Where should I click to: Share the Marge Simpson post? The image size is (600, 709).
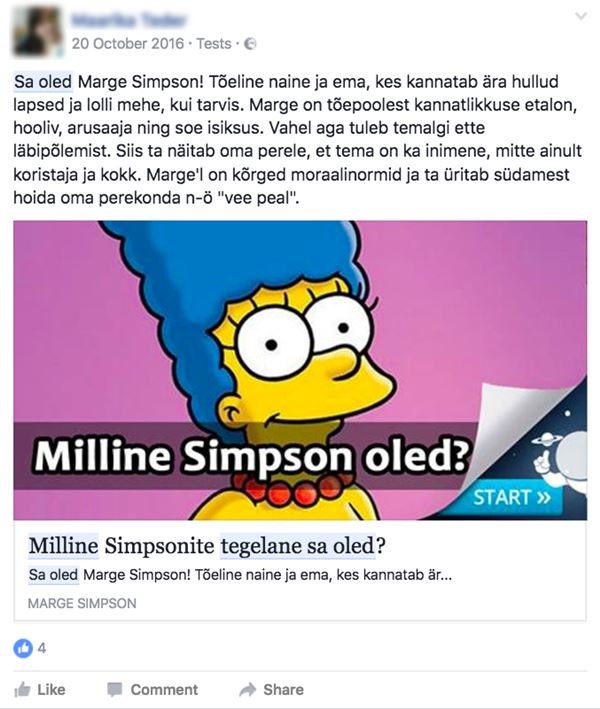click(x=271, y=690)
